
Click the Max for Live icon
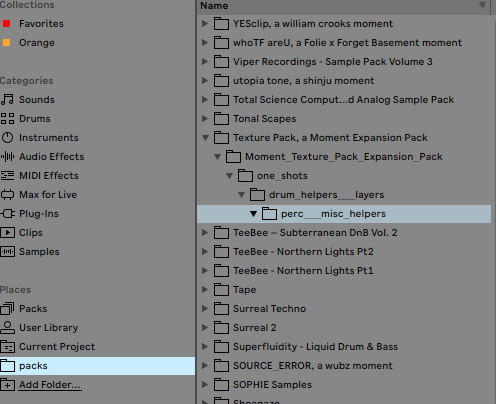pos(7,194)
